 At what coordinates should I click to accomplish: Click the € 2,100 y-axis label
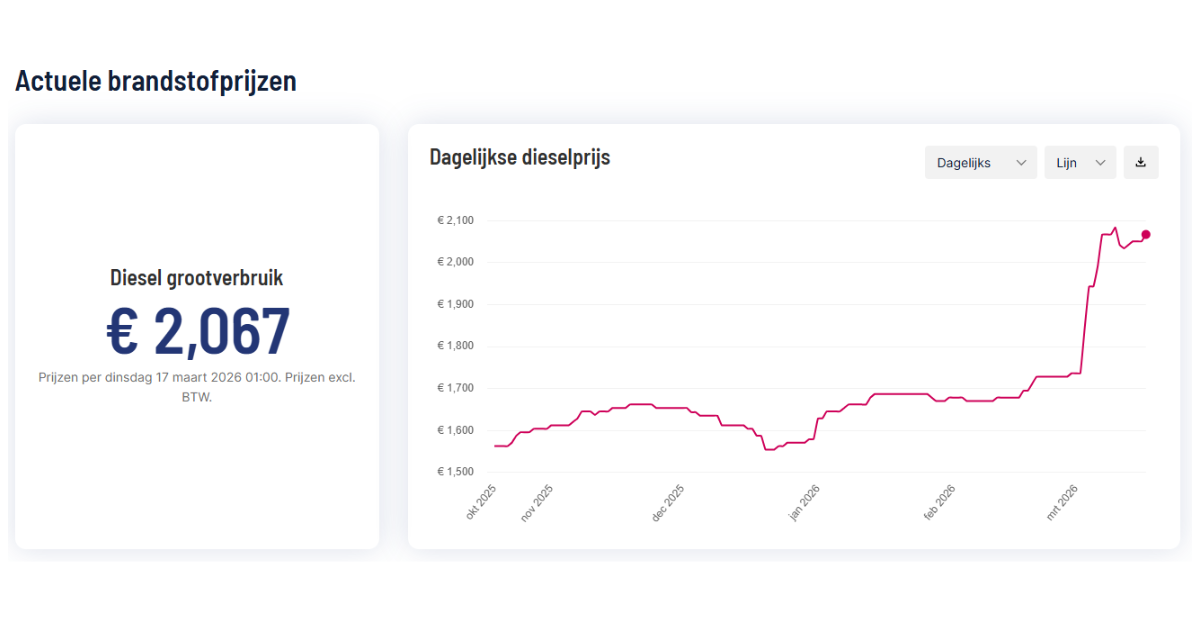[x=455, y=220]
